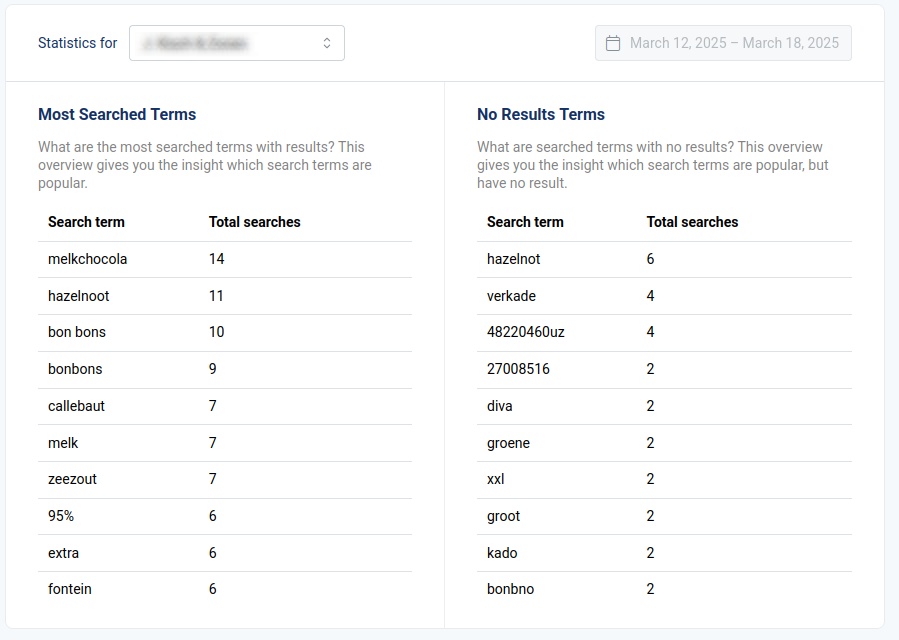Click the calendar icon in date field
The width and height of the screenshot is (899, 640).
613,43
